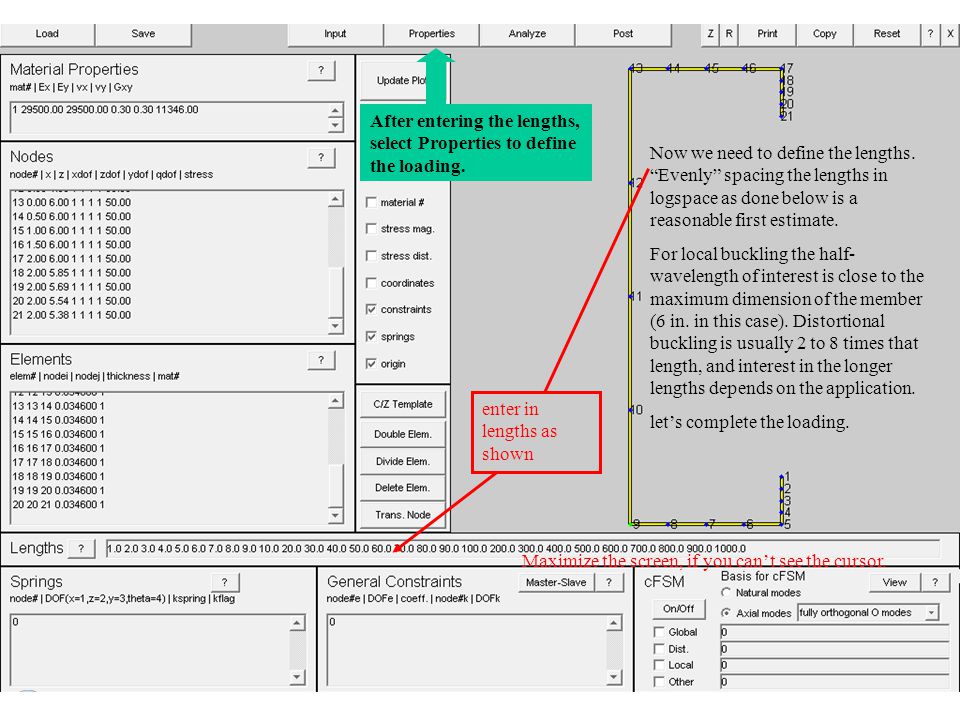Open cFSM help (?) button
The height and width of the screenshot is (720, 960).
(935, 582)
